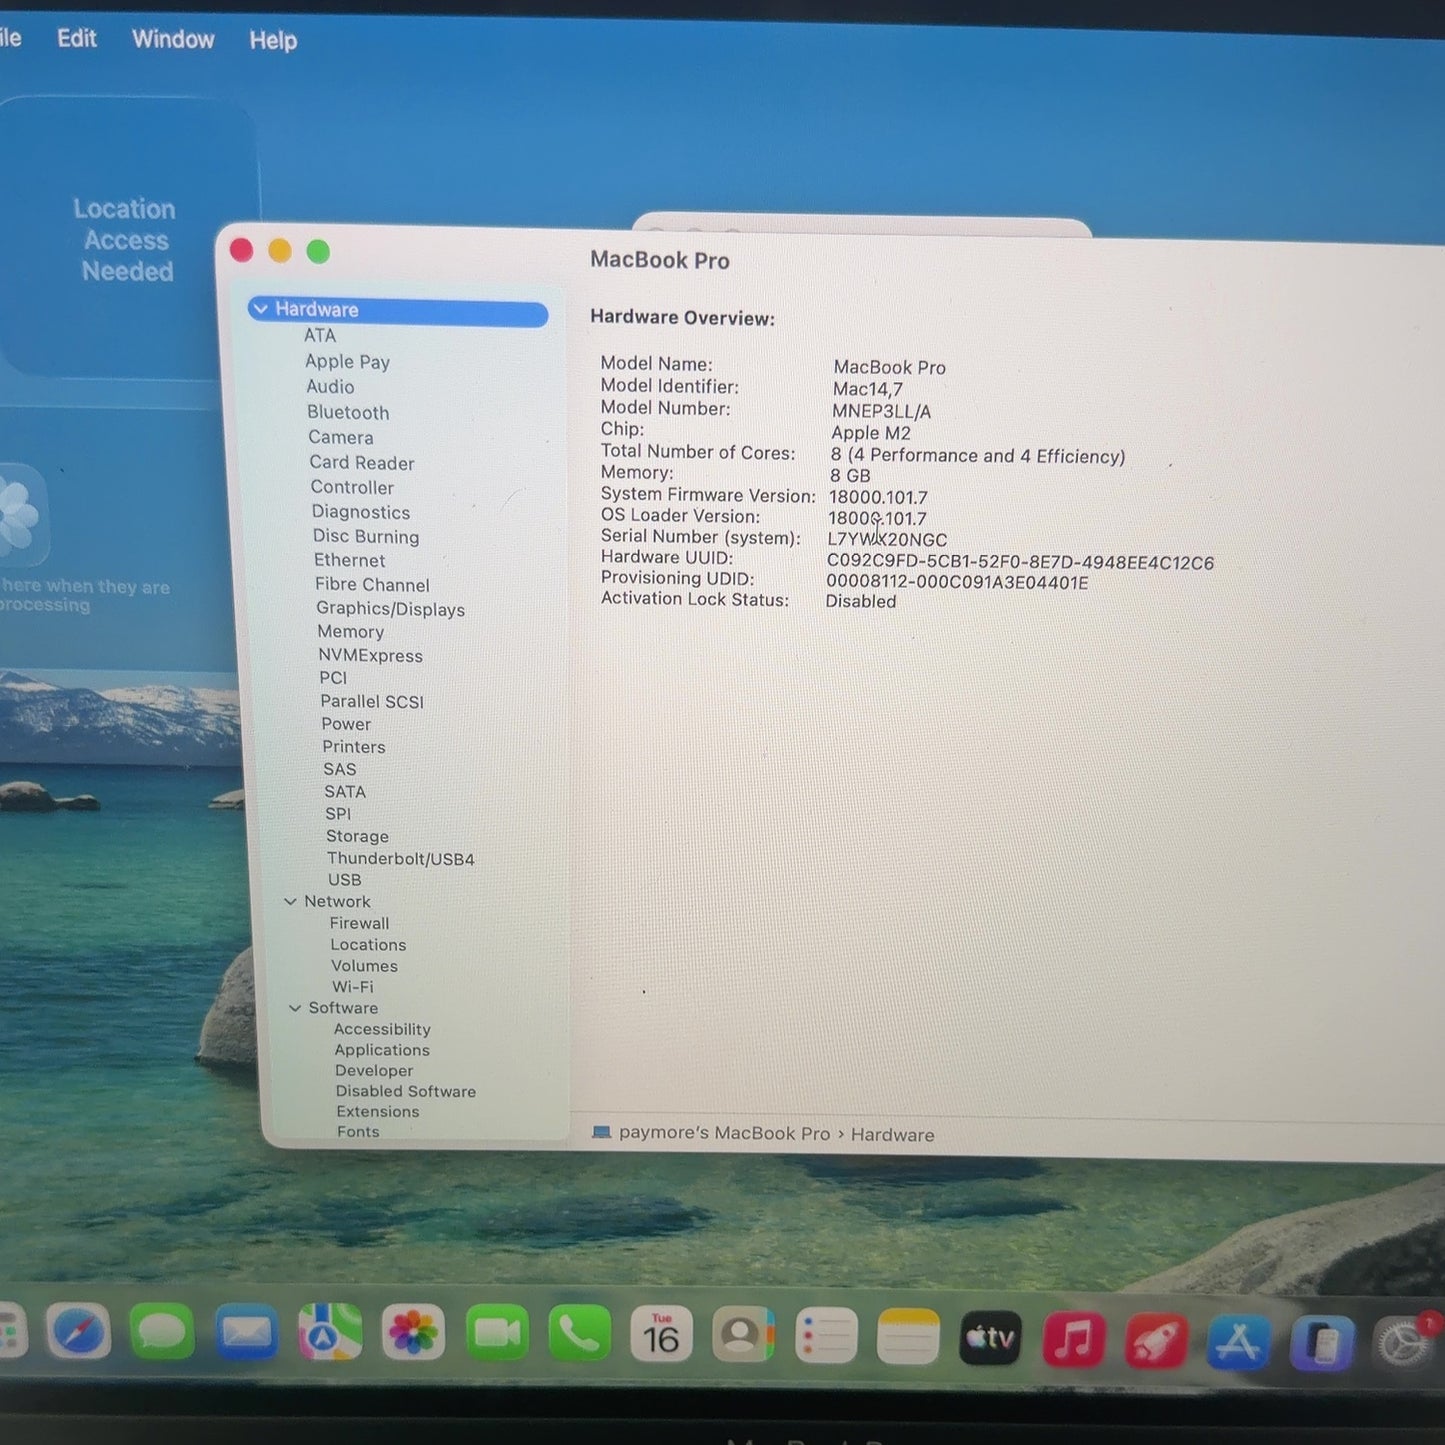
Task: View Graphics/Displays information
Action: click(390, 608)
